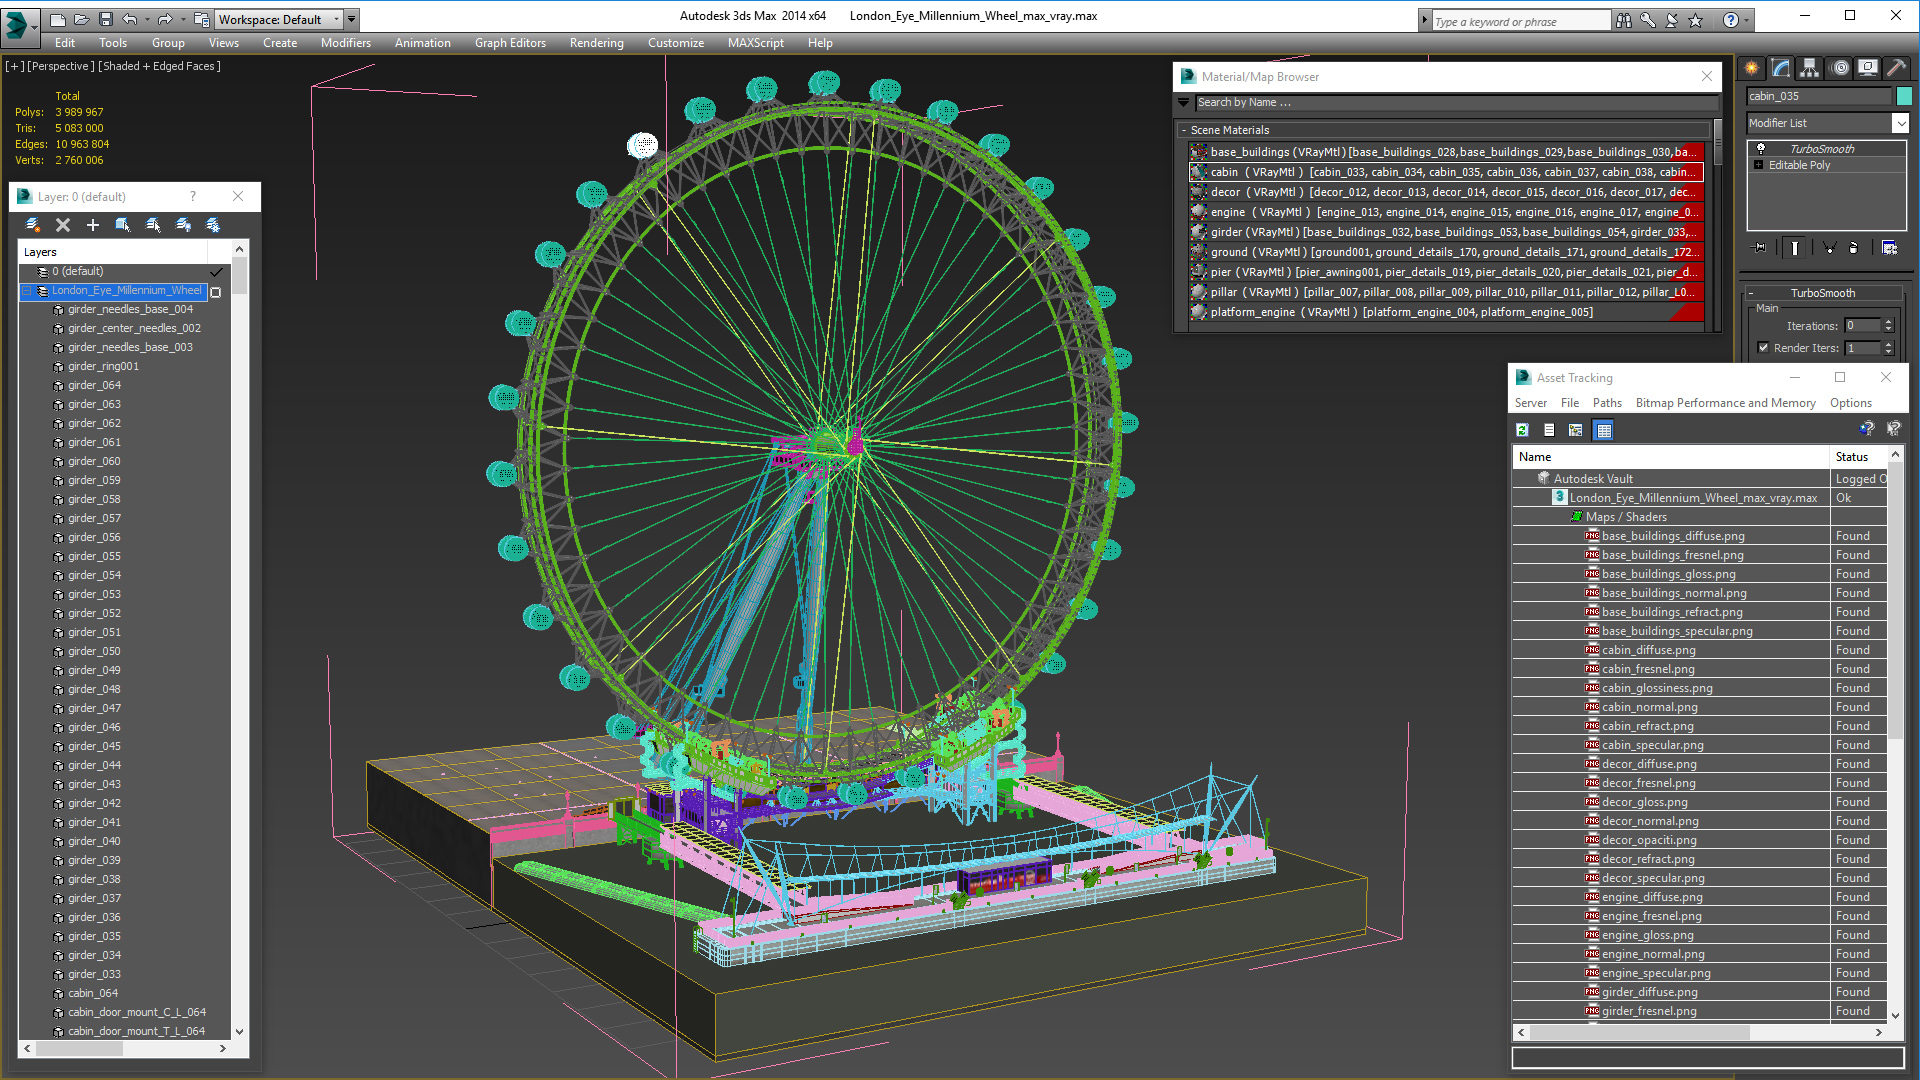Click the [+] viewport general menu label
Screen dimensions: 1920x1080
click(14, 66)
